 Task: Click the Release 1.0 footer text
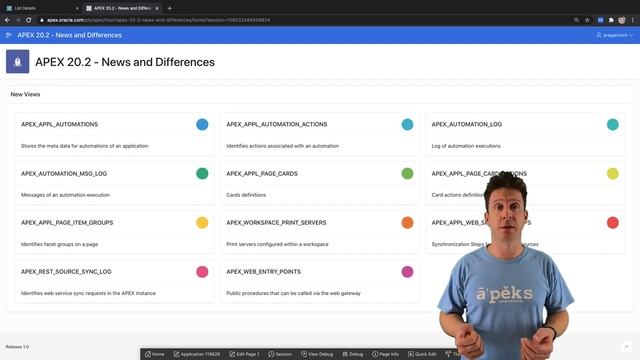coord(17,347)
